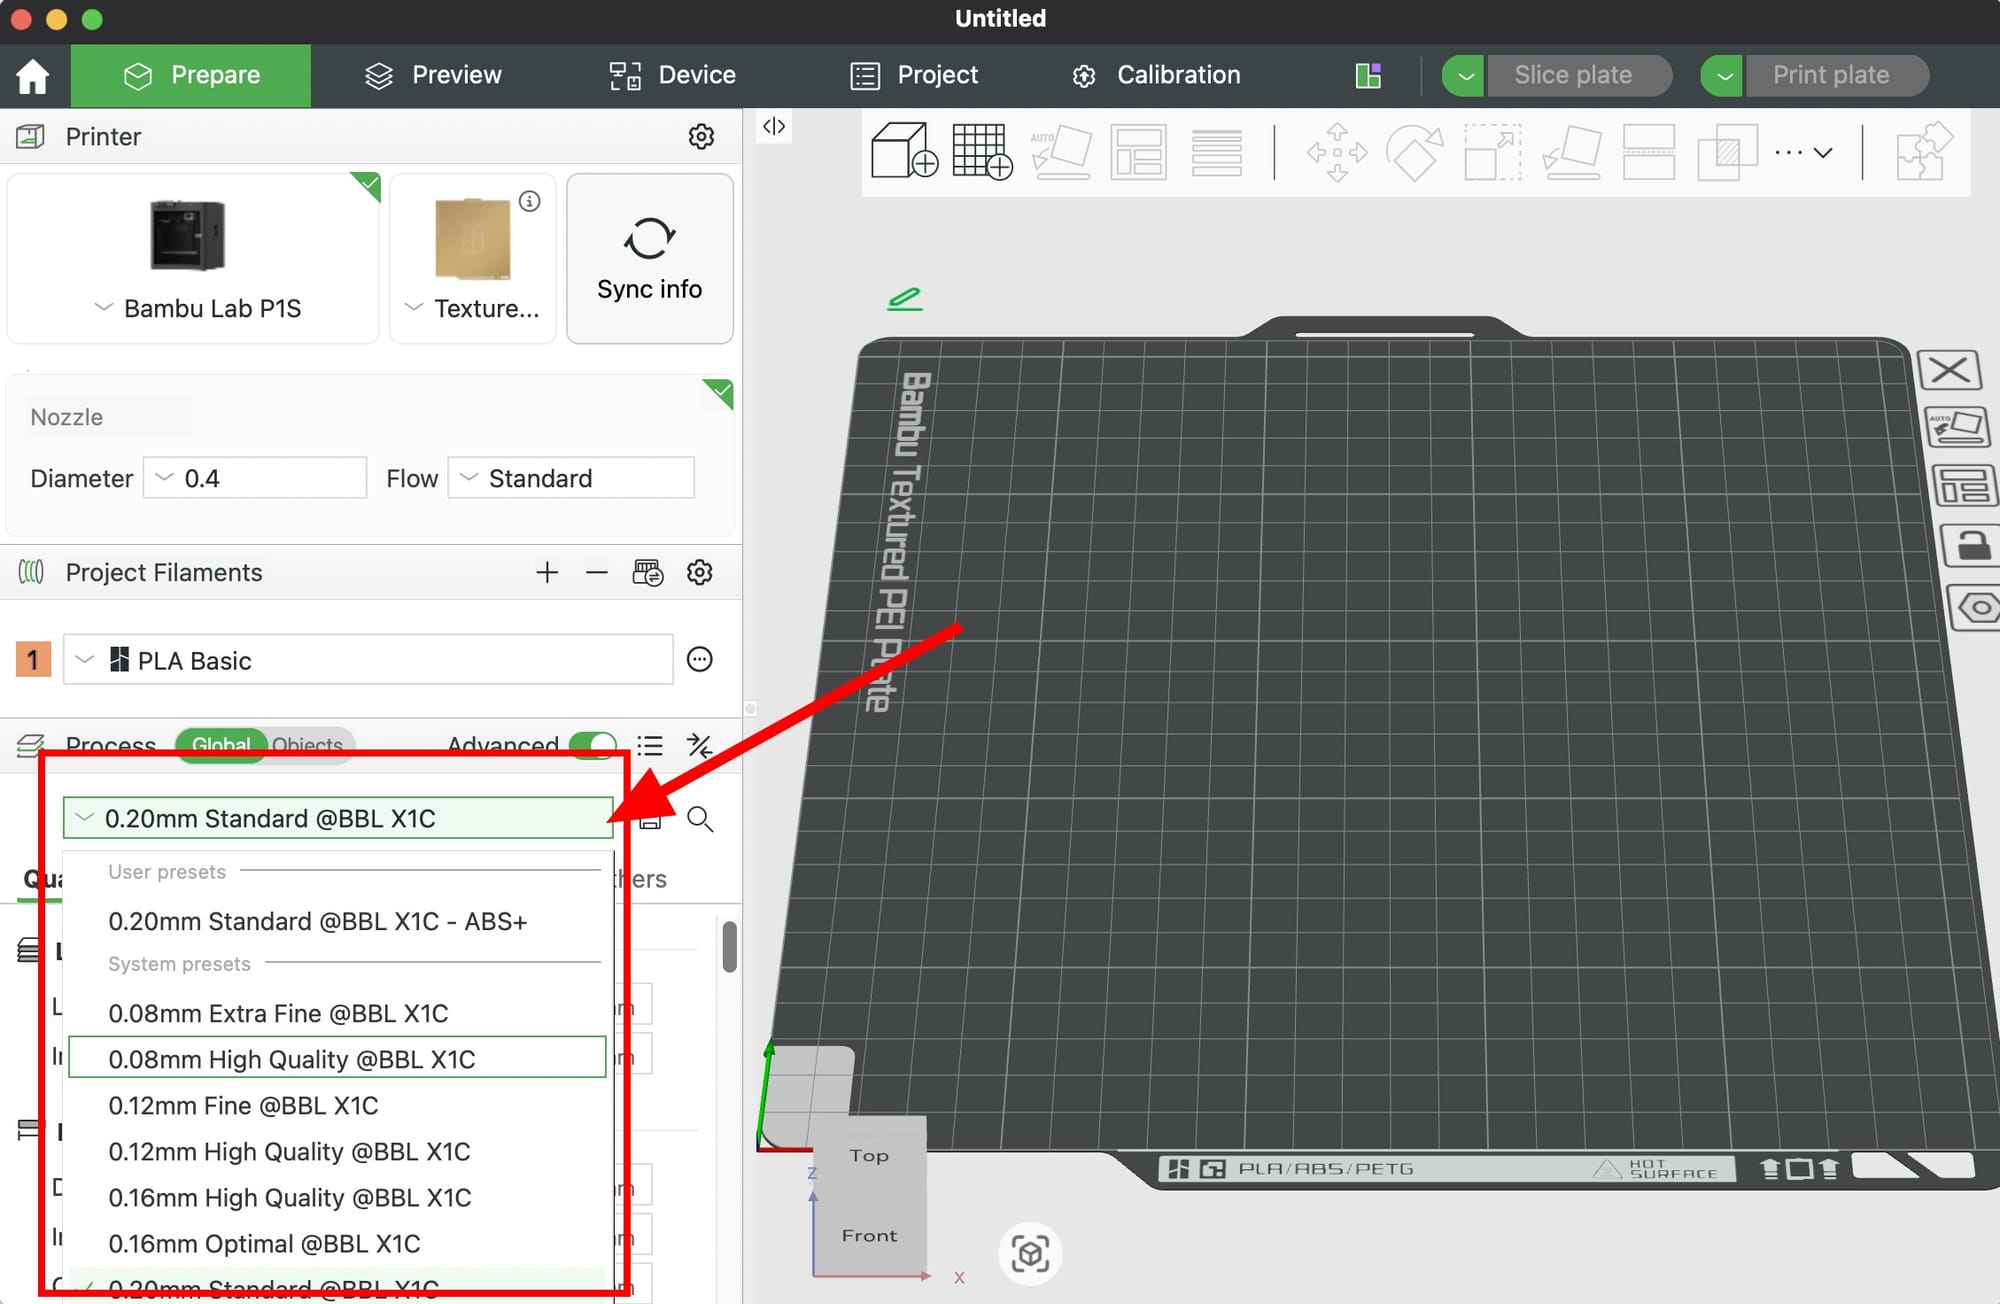The width and height of the screenshot is (2000, 1304).
Task: Click the Sync info button
Action: click(x=650, y=259)
